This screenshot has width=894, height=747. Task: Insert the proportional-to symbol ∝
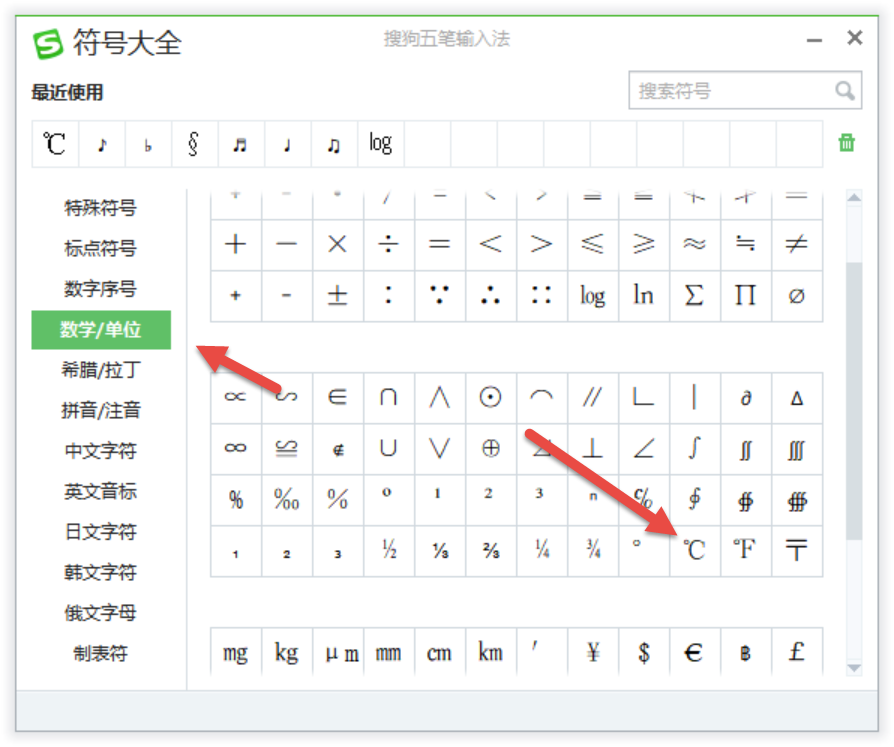(x=235, y=397)
